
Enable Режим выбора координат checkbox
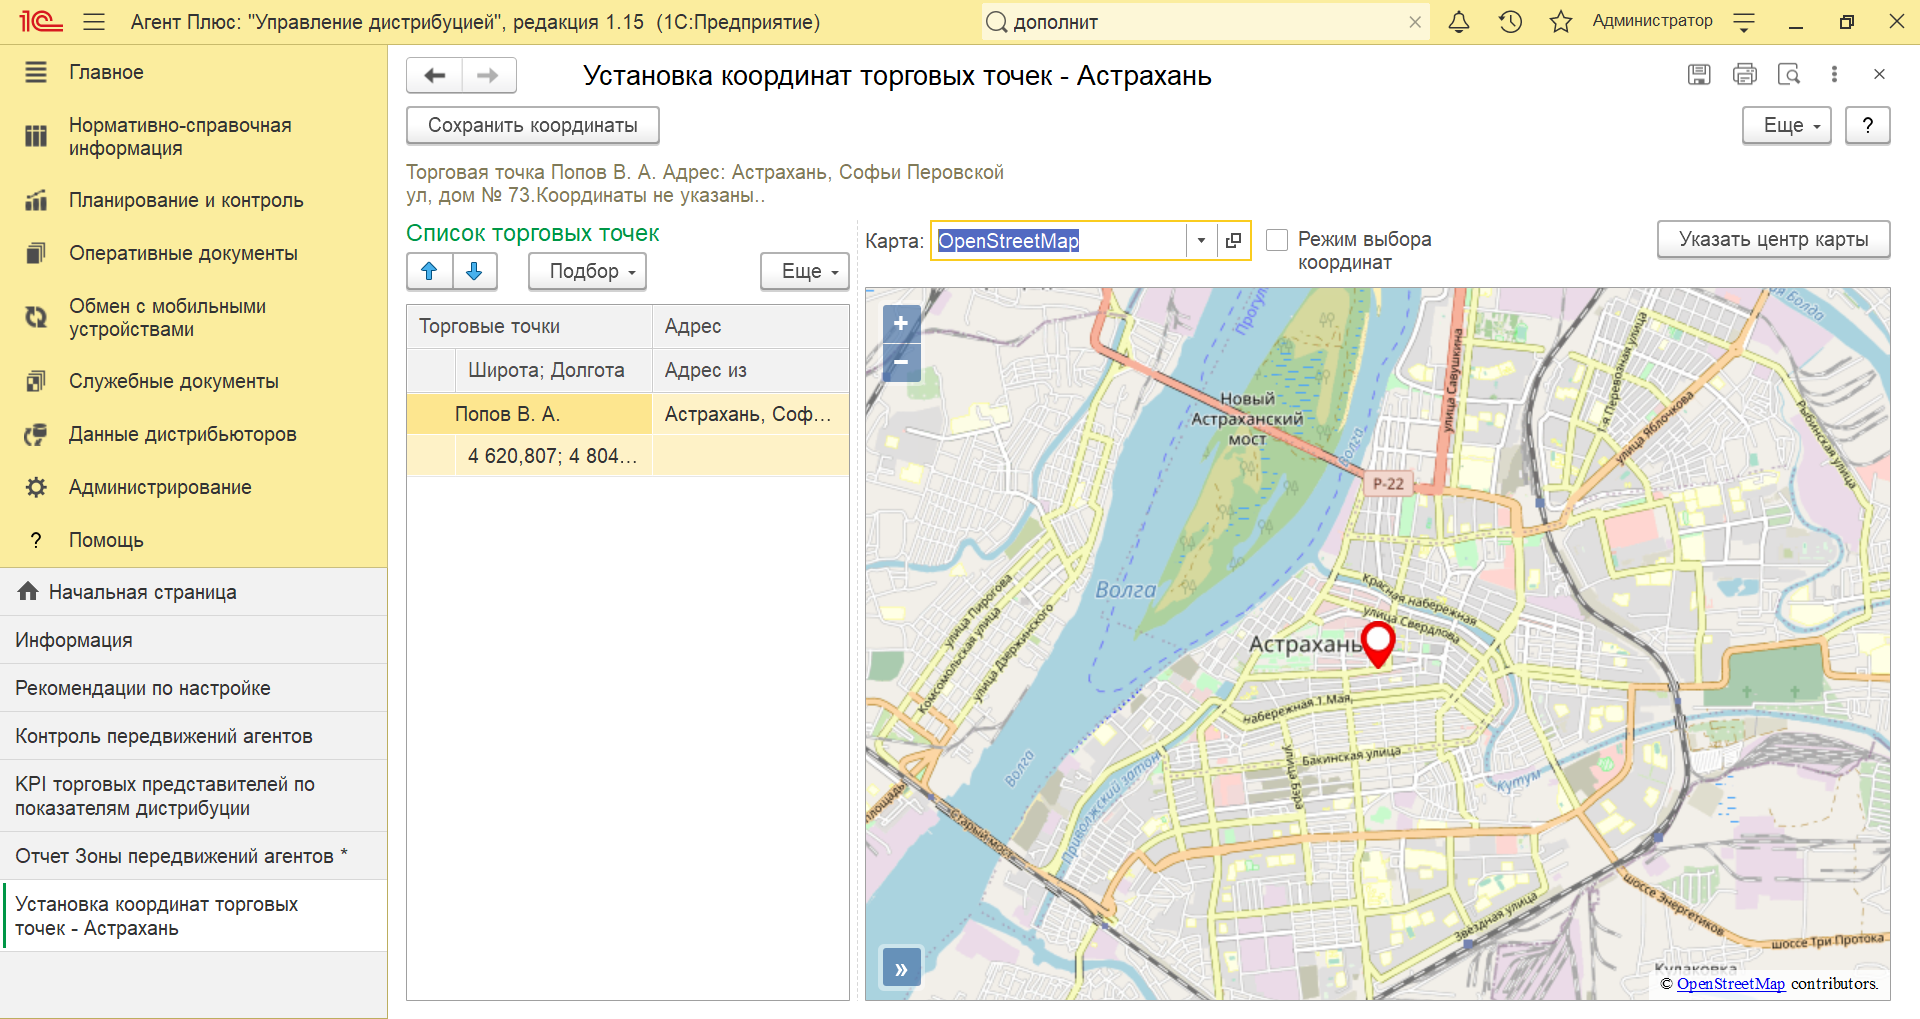1277,240
